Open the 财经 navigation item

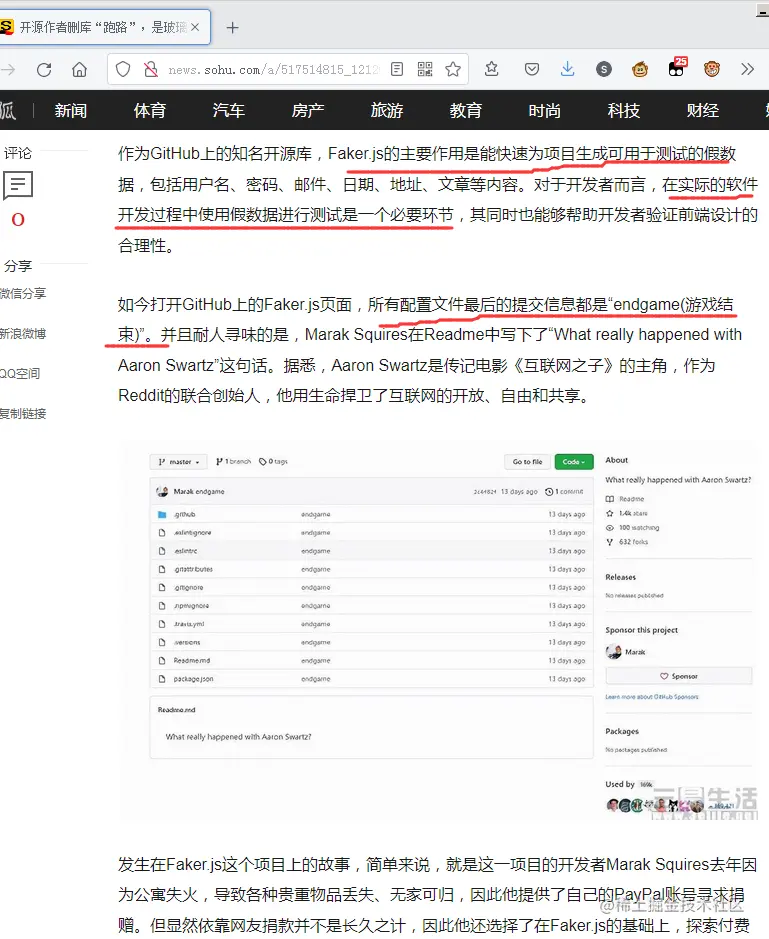pos(703,110)
